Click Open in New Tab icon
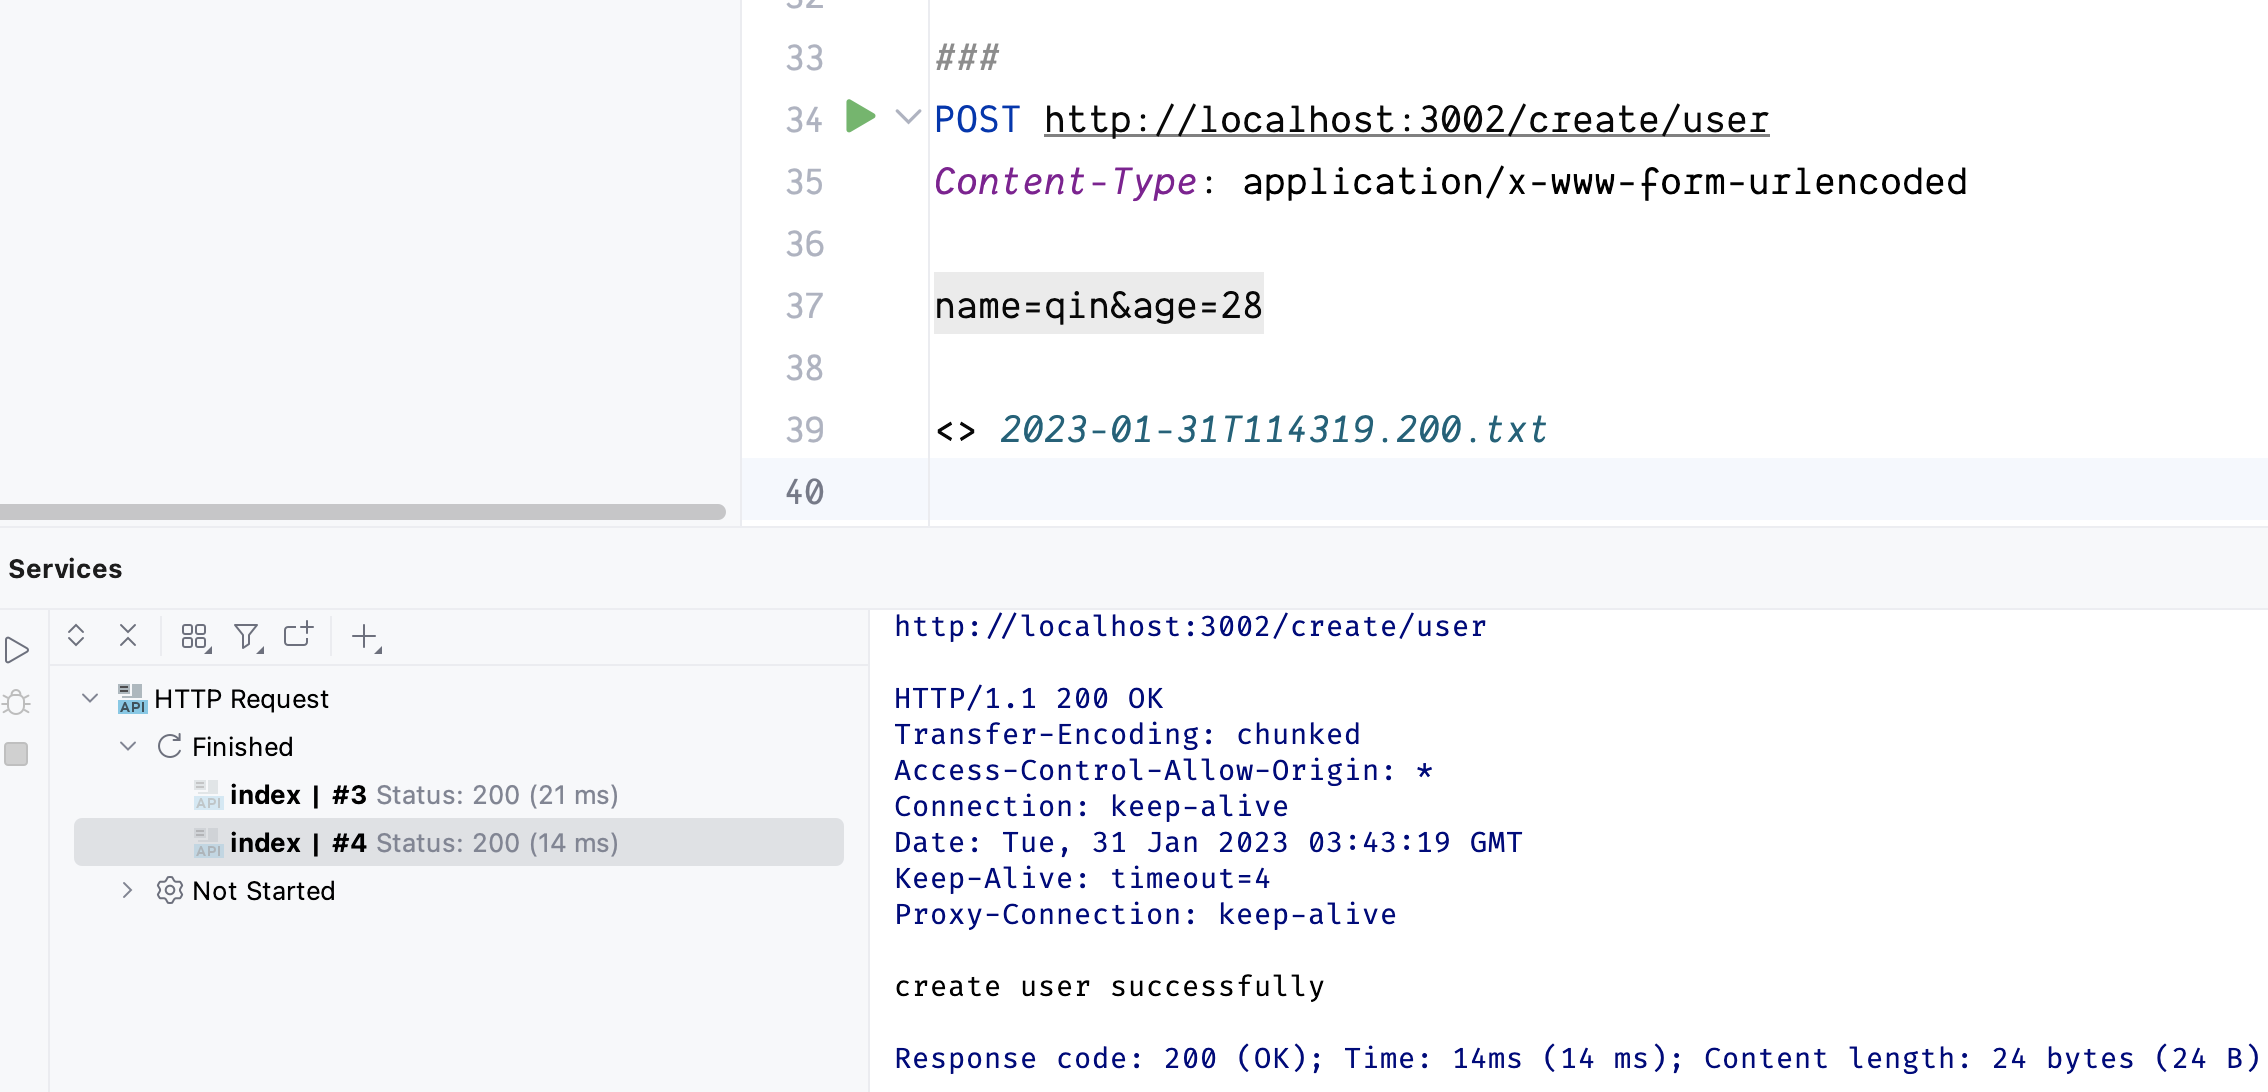This screenshot has width=2268, height=1092. (x=298, y=635)
